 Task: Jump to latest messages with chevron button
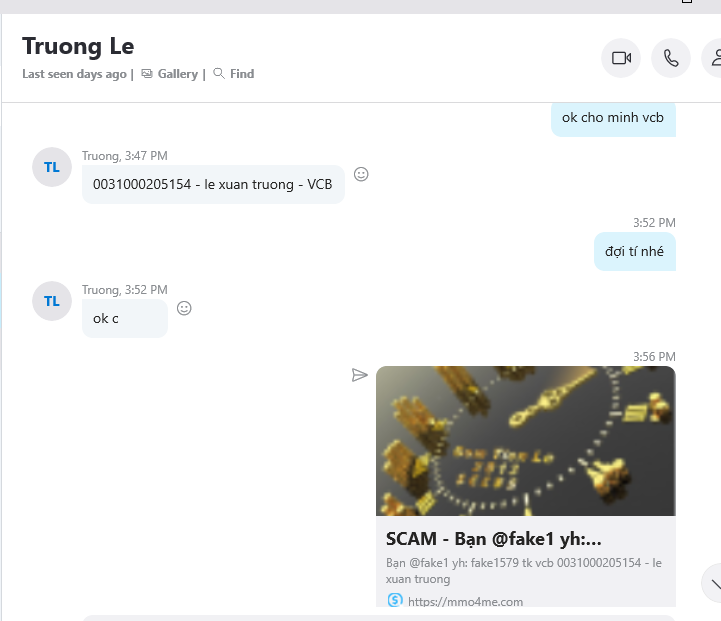point(714,583)
